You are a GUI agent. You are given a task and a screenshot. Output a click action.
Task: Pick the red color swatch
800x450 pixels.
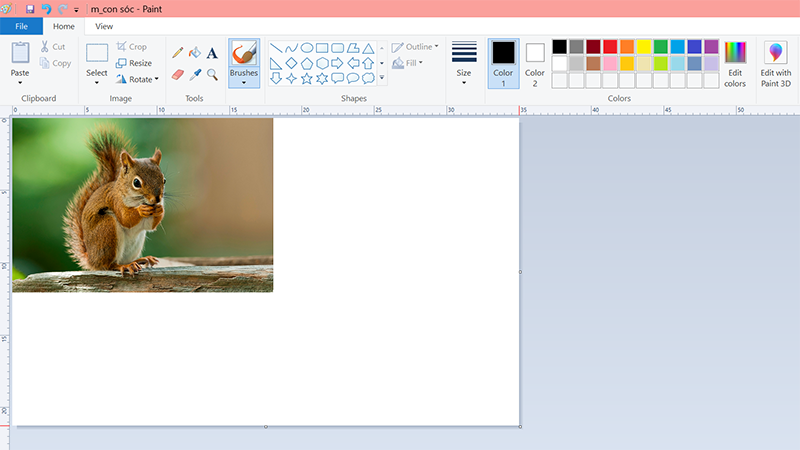610,46
